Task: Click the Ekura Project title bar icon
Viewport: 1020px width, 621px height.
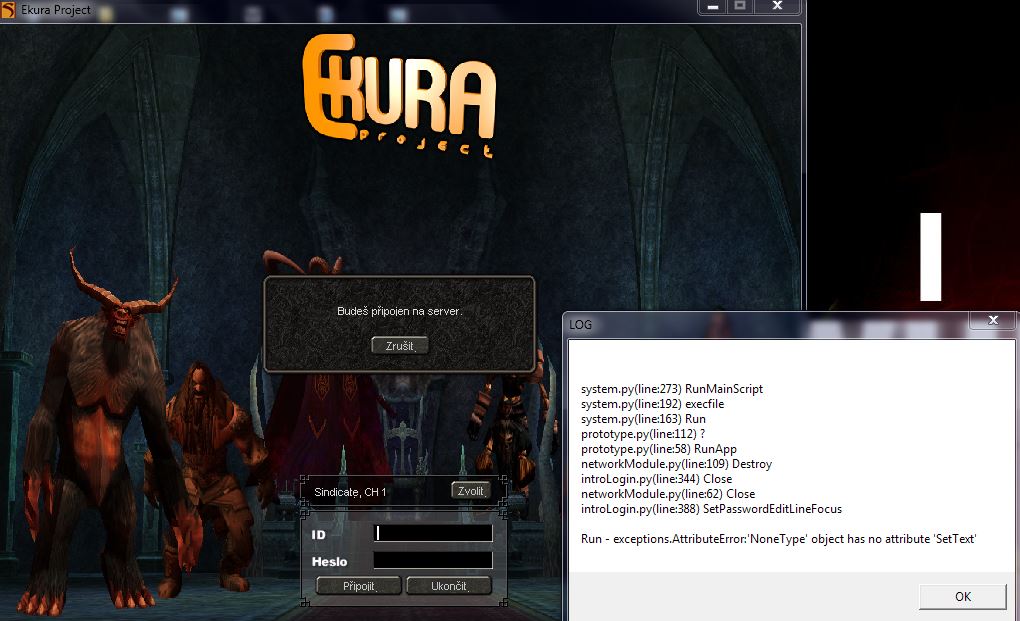Action: (9, 10)
